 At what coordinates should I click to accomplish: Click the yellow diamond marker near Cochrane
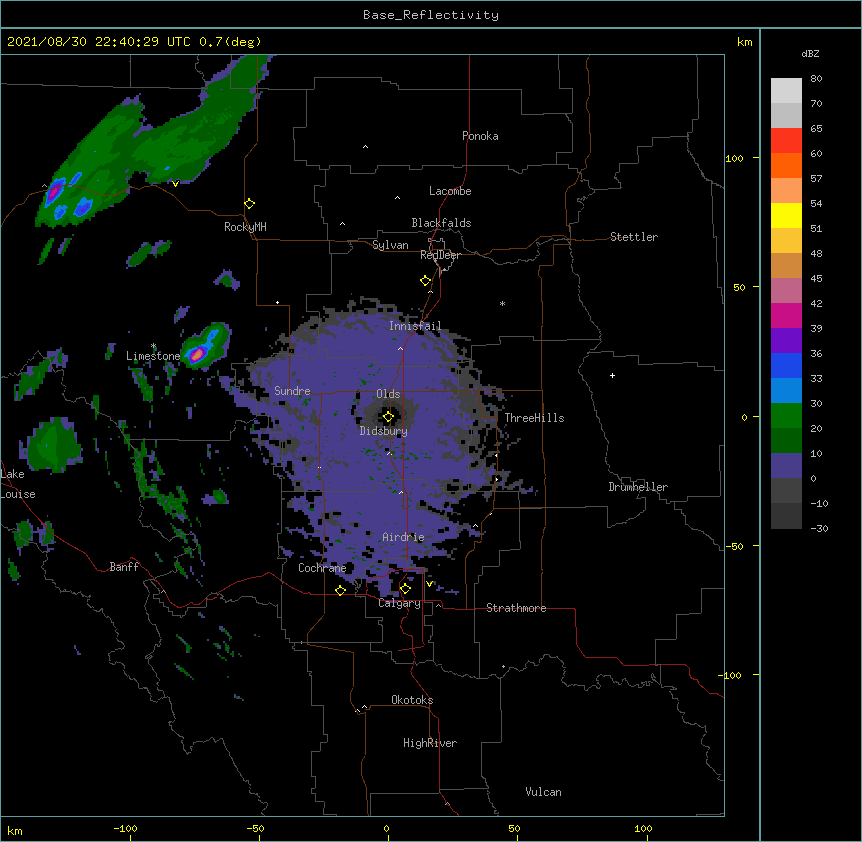tap(340, 590)
